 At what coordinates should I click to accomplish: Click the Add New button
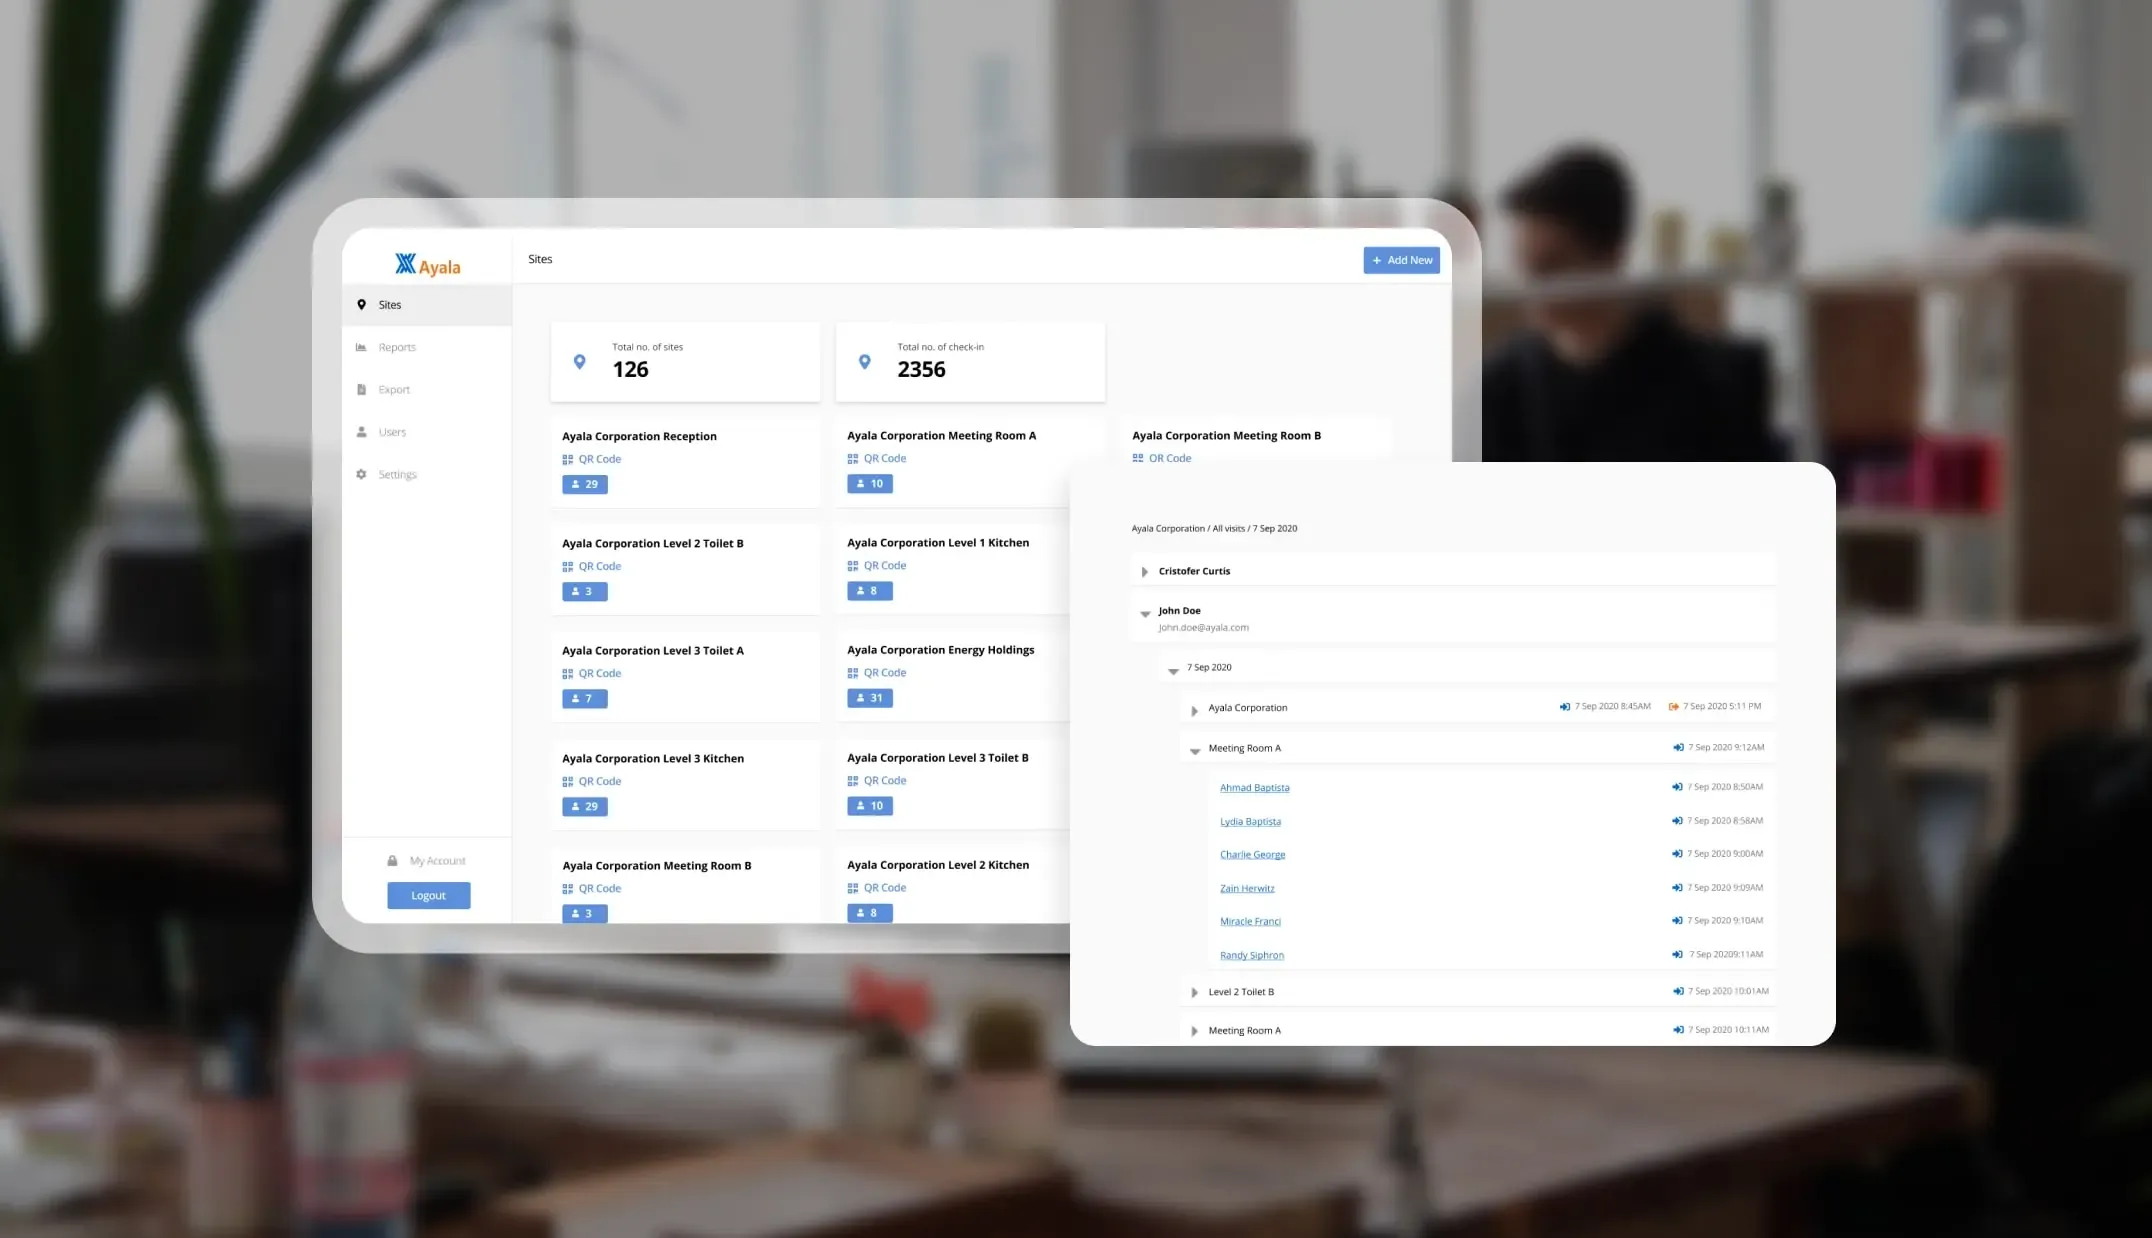click(1401, 260)
